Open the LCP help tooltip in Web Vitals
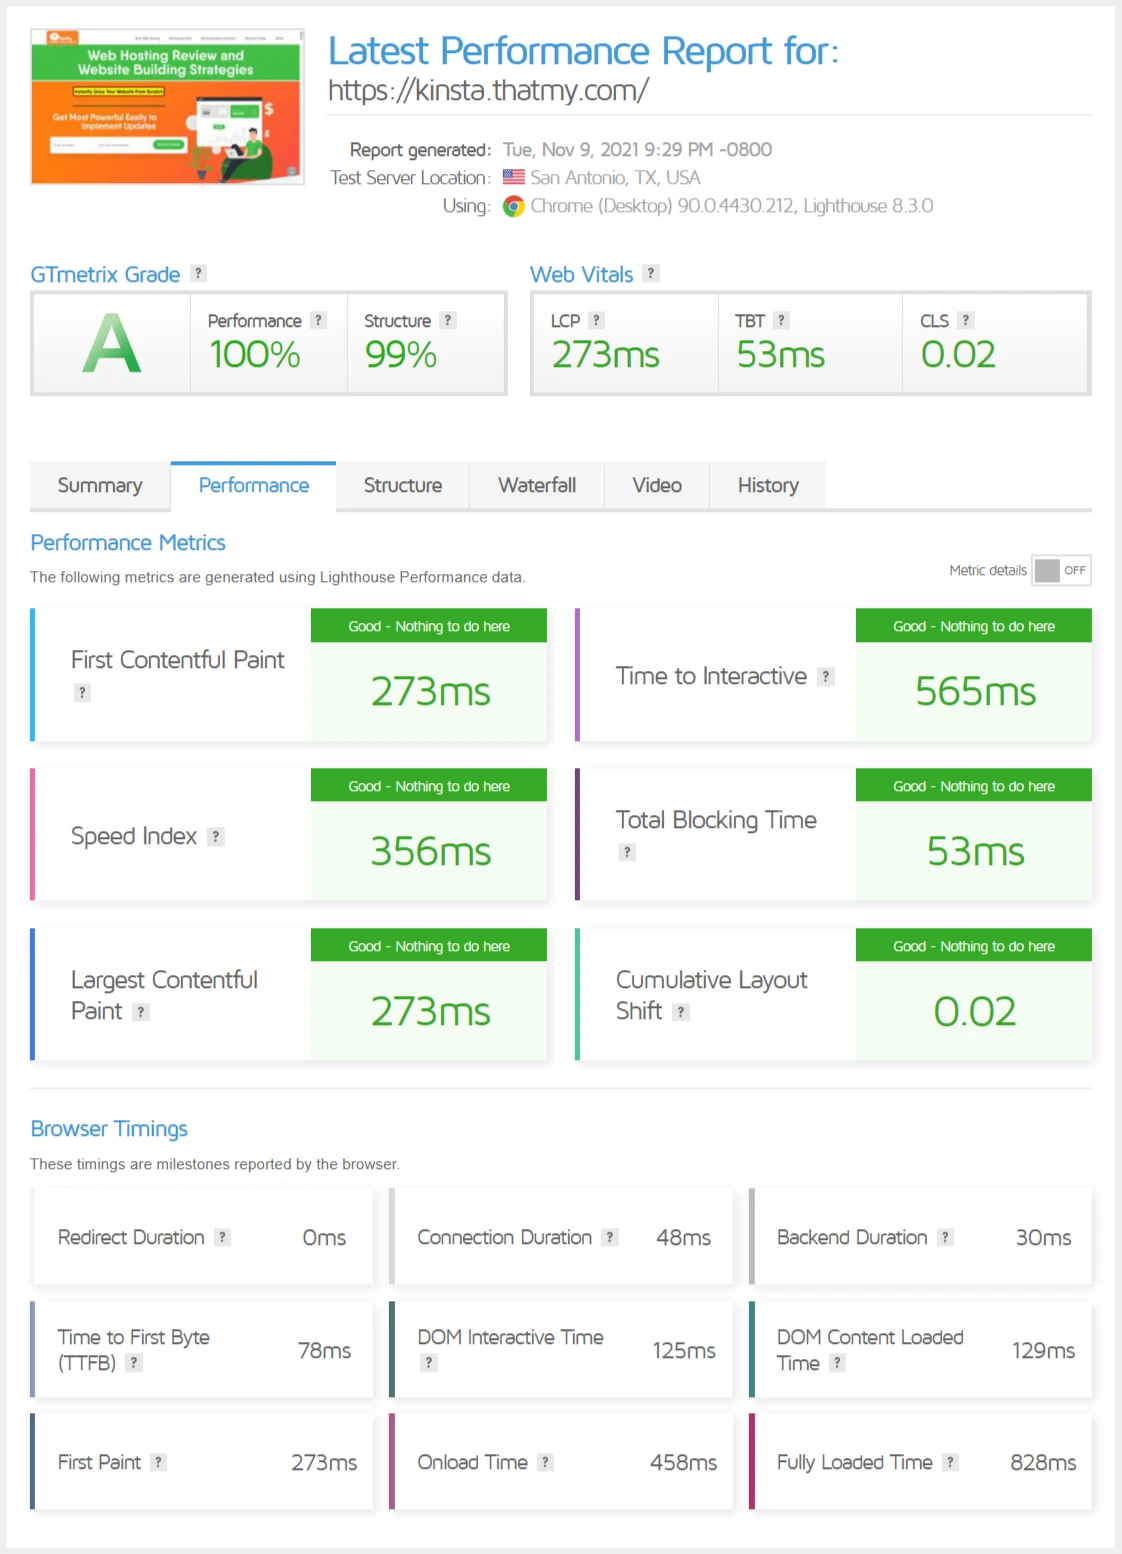The height and width of the screenshot is (1554, 1122). coord(595,320)
